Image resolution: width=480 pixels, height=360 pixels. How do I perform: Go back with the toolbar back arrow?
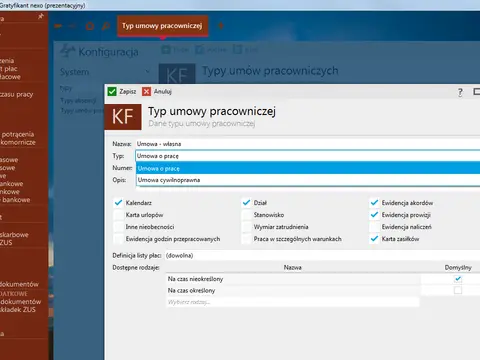pyautogui.click(x=58, y=26)
